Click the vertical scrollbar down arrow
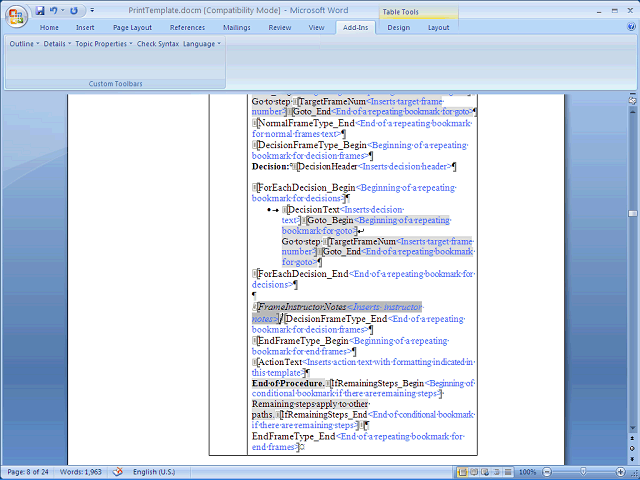Screen dimensions: 640x480 pyautogui.click(x=632, y=428)
